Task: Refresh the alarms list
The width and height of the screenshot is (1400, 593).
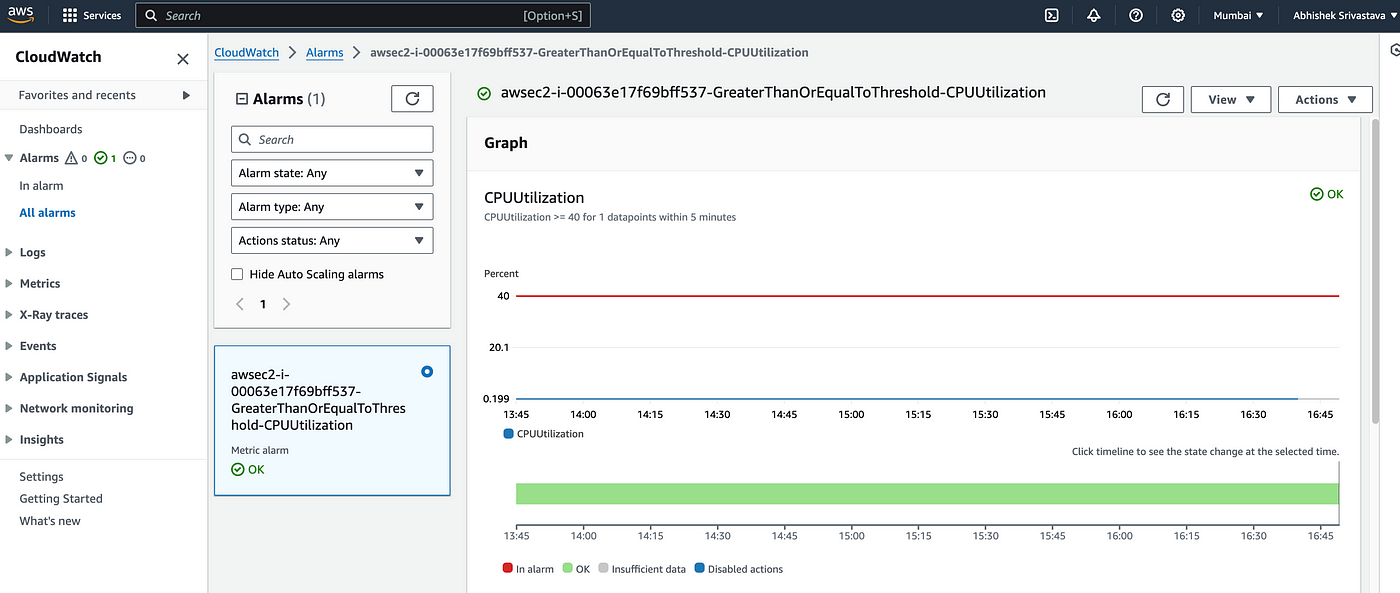Action: click(412, 98)
